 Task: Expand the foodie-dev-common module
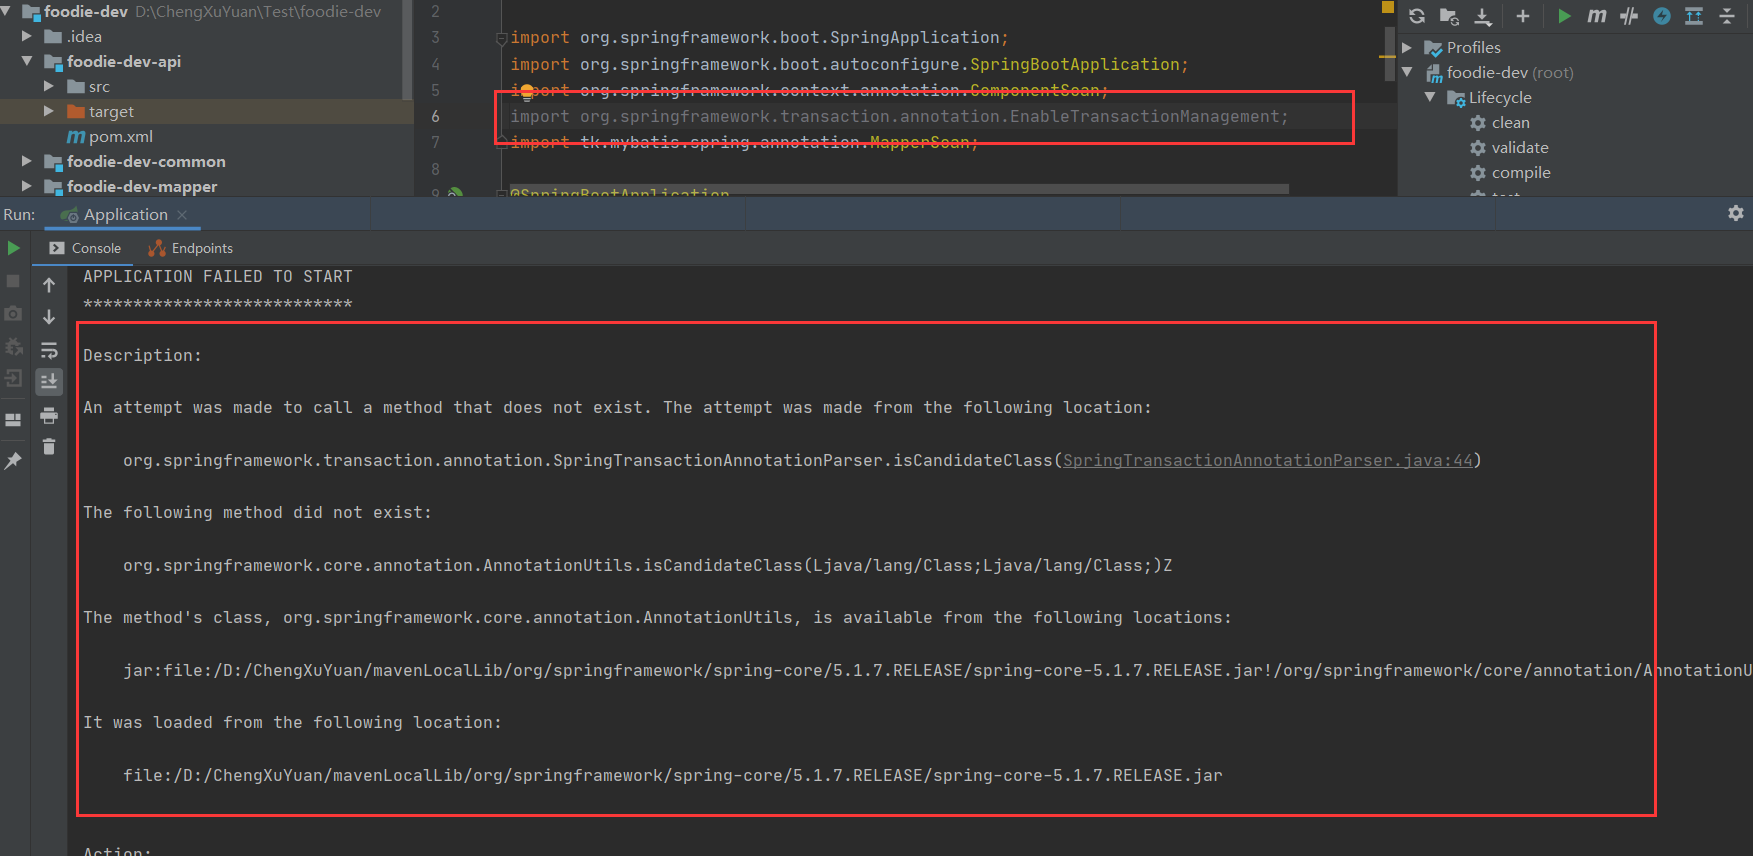[x=27, y=161]
